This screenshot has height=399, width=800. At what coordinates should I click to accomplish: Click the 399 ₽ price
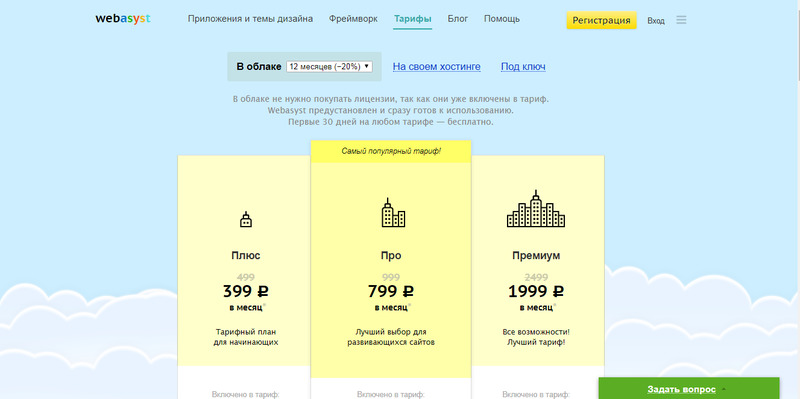(246, 291)
